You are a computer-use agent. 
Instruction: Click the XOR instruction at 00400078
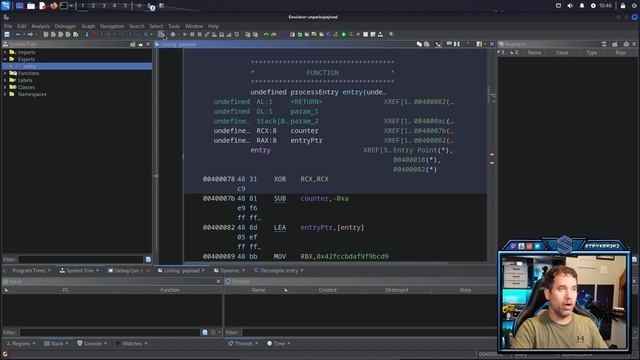280,179
